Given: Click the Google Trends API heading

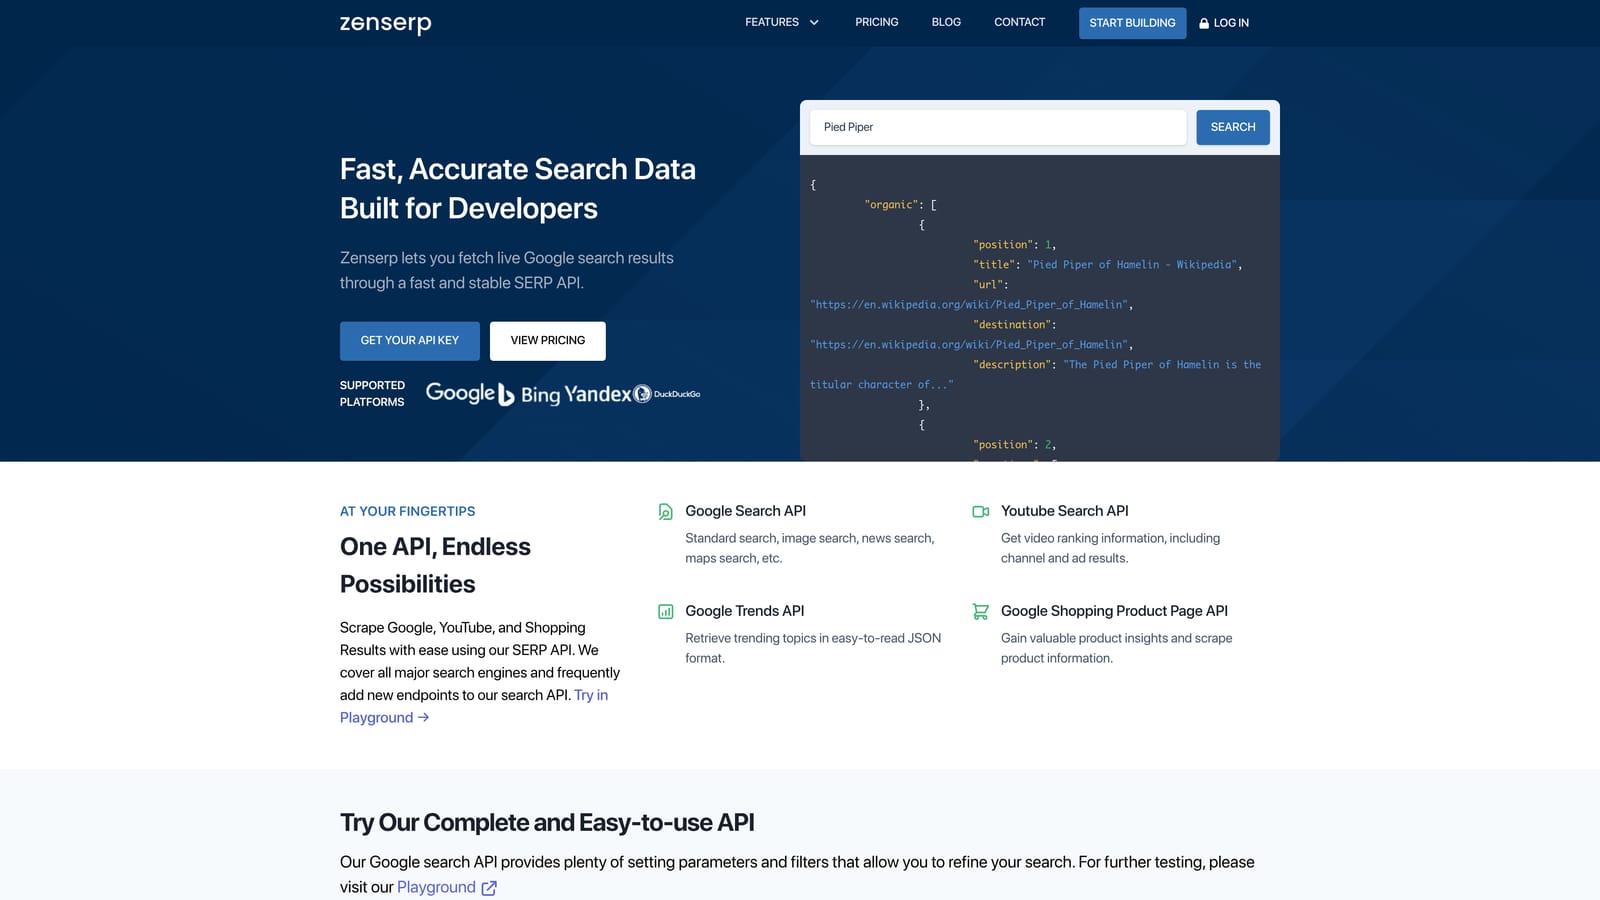Looking at the screenshot, I should point(744,611).
